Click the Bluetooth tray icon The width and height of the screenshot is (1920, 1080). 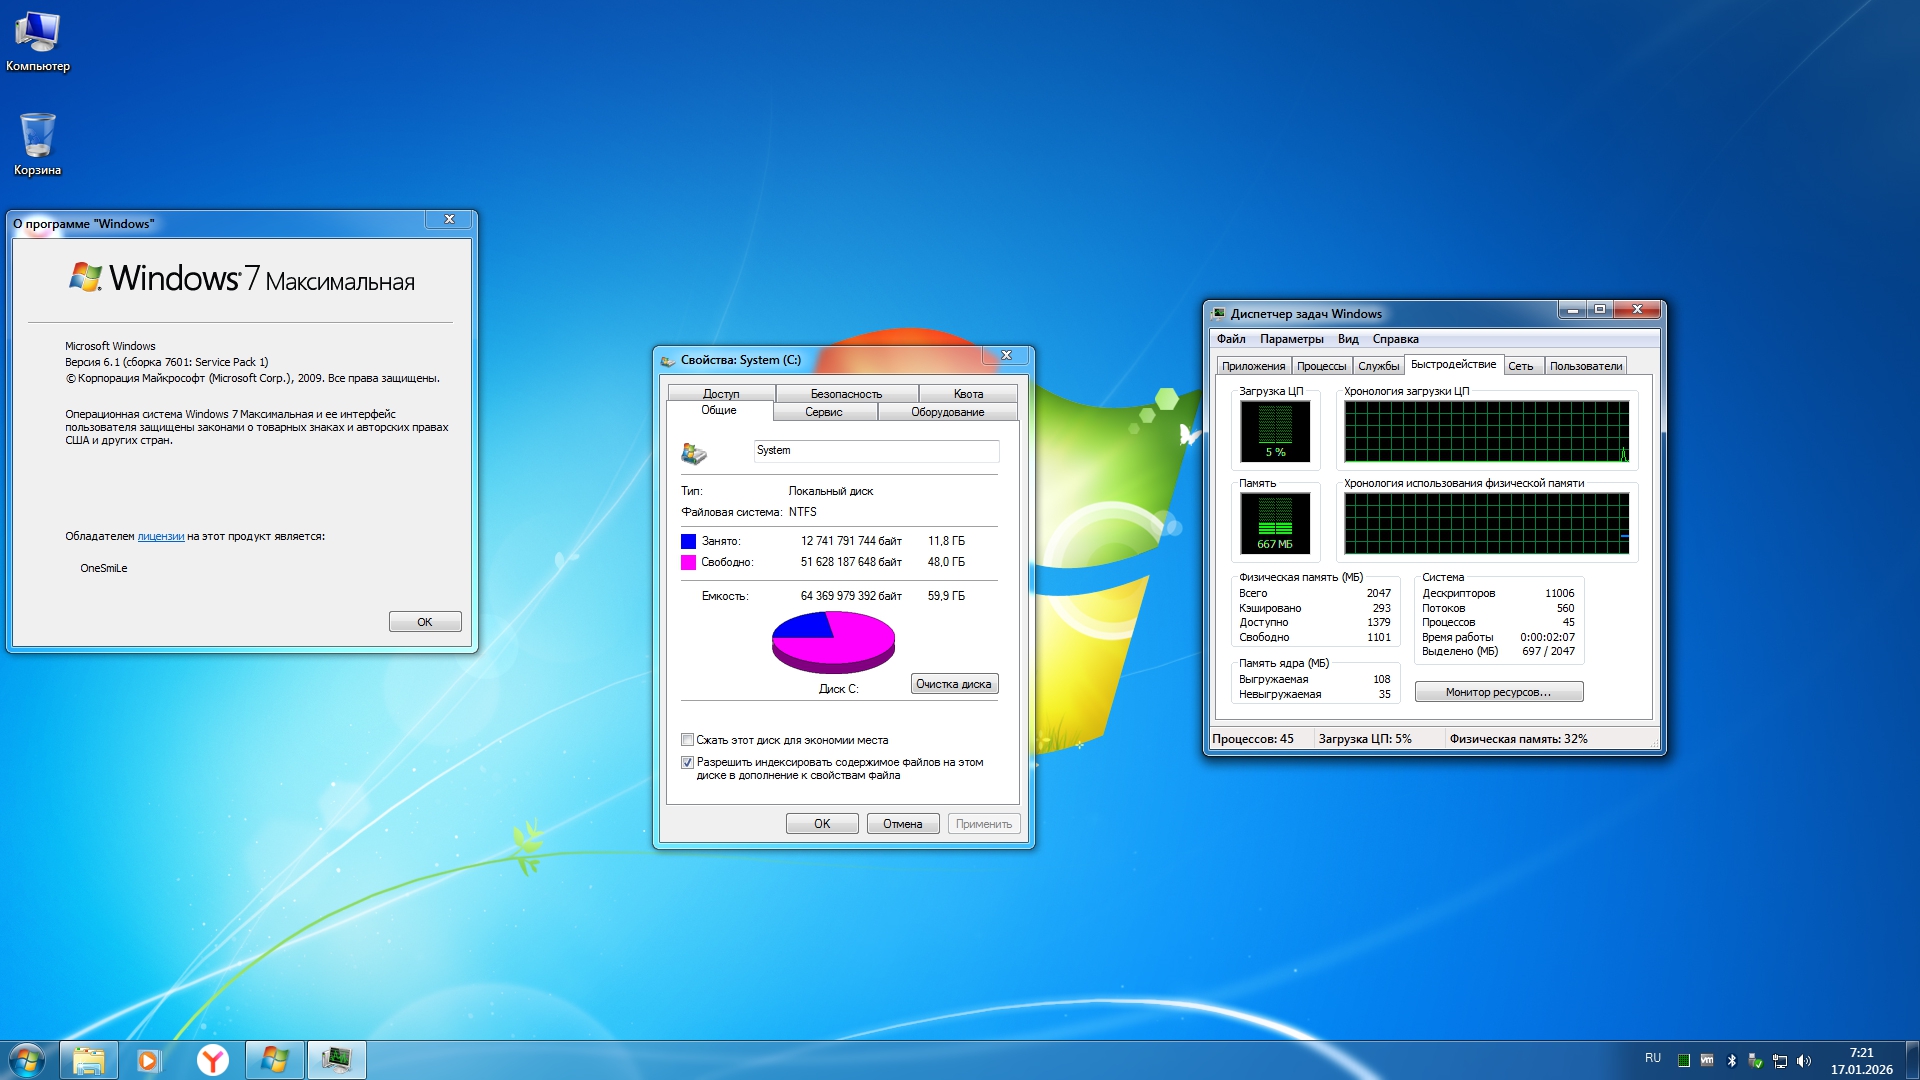tap(1732, 1061)
